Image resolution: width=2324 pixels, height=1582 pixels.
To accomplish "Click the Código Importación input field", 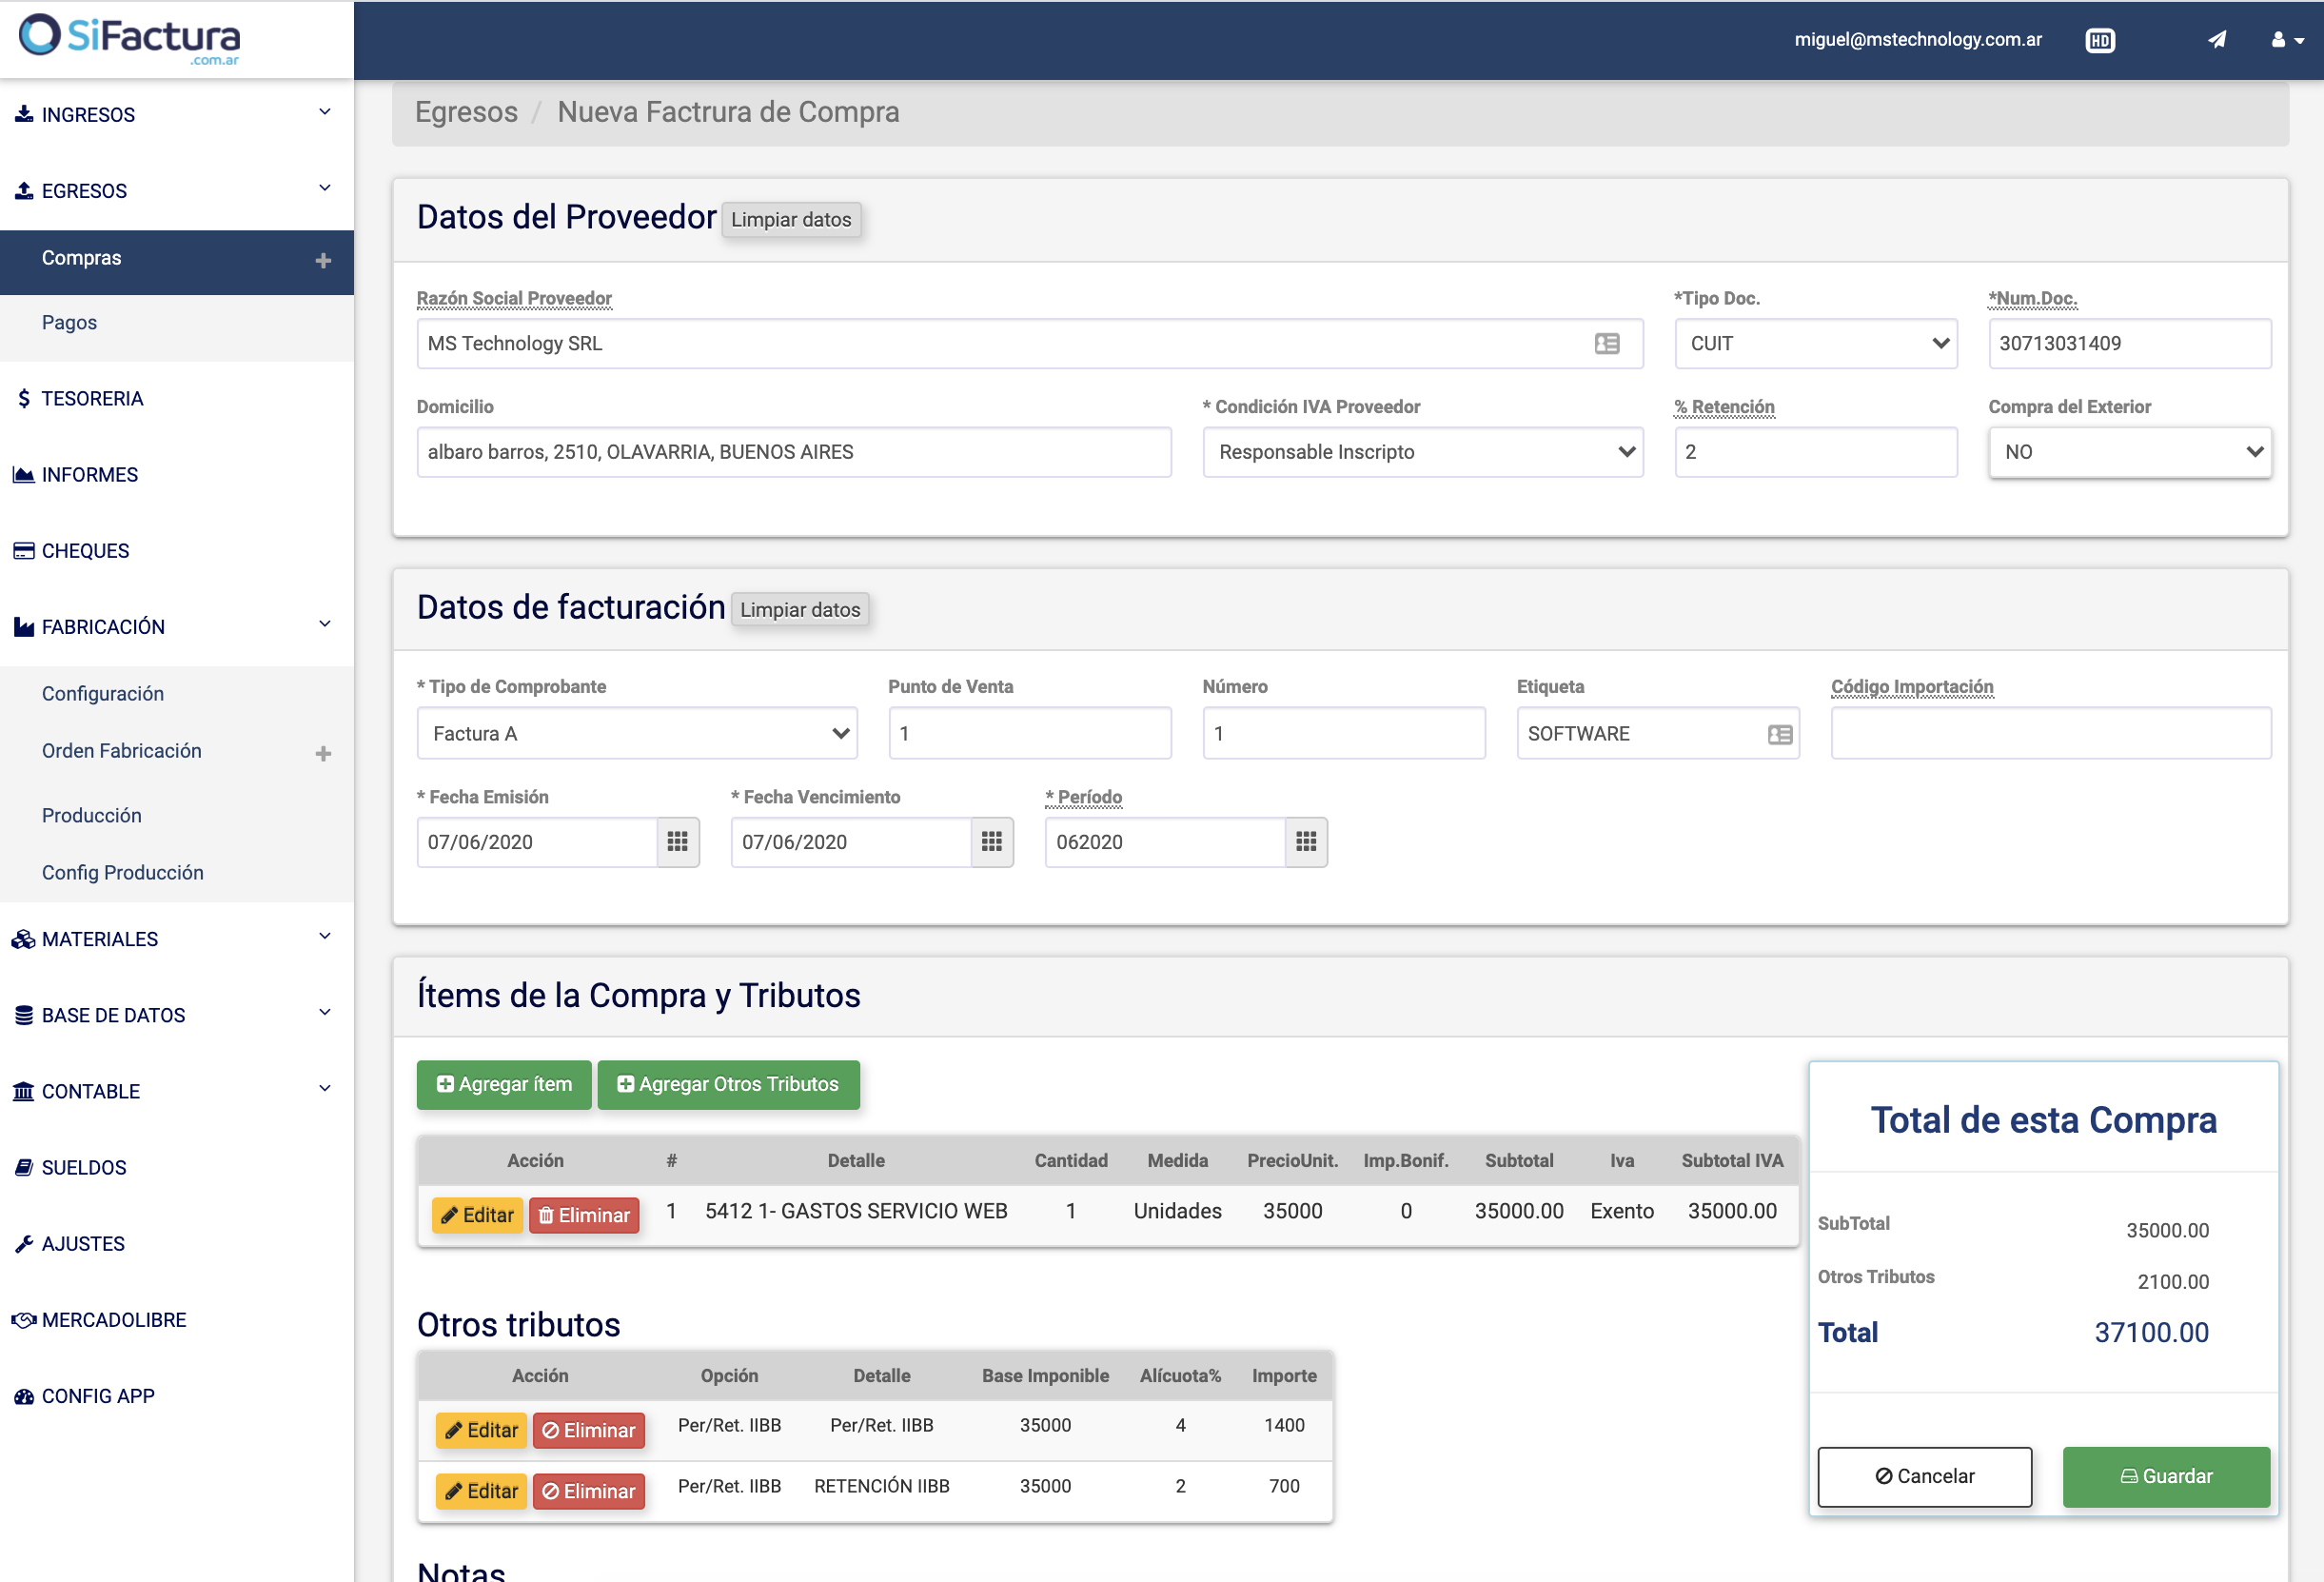I will coord(2050,734).
